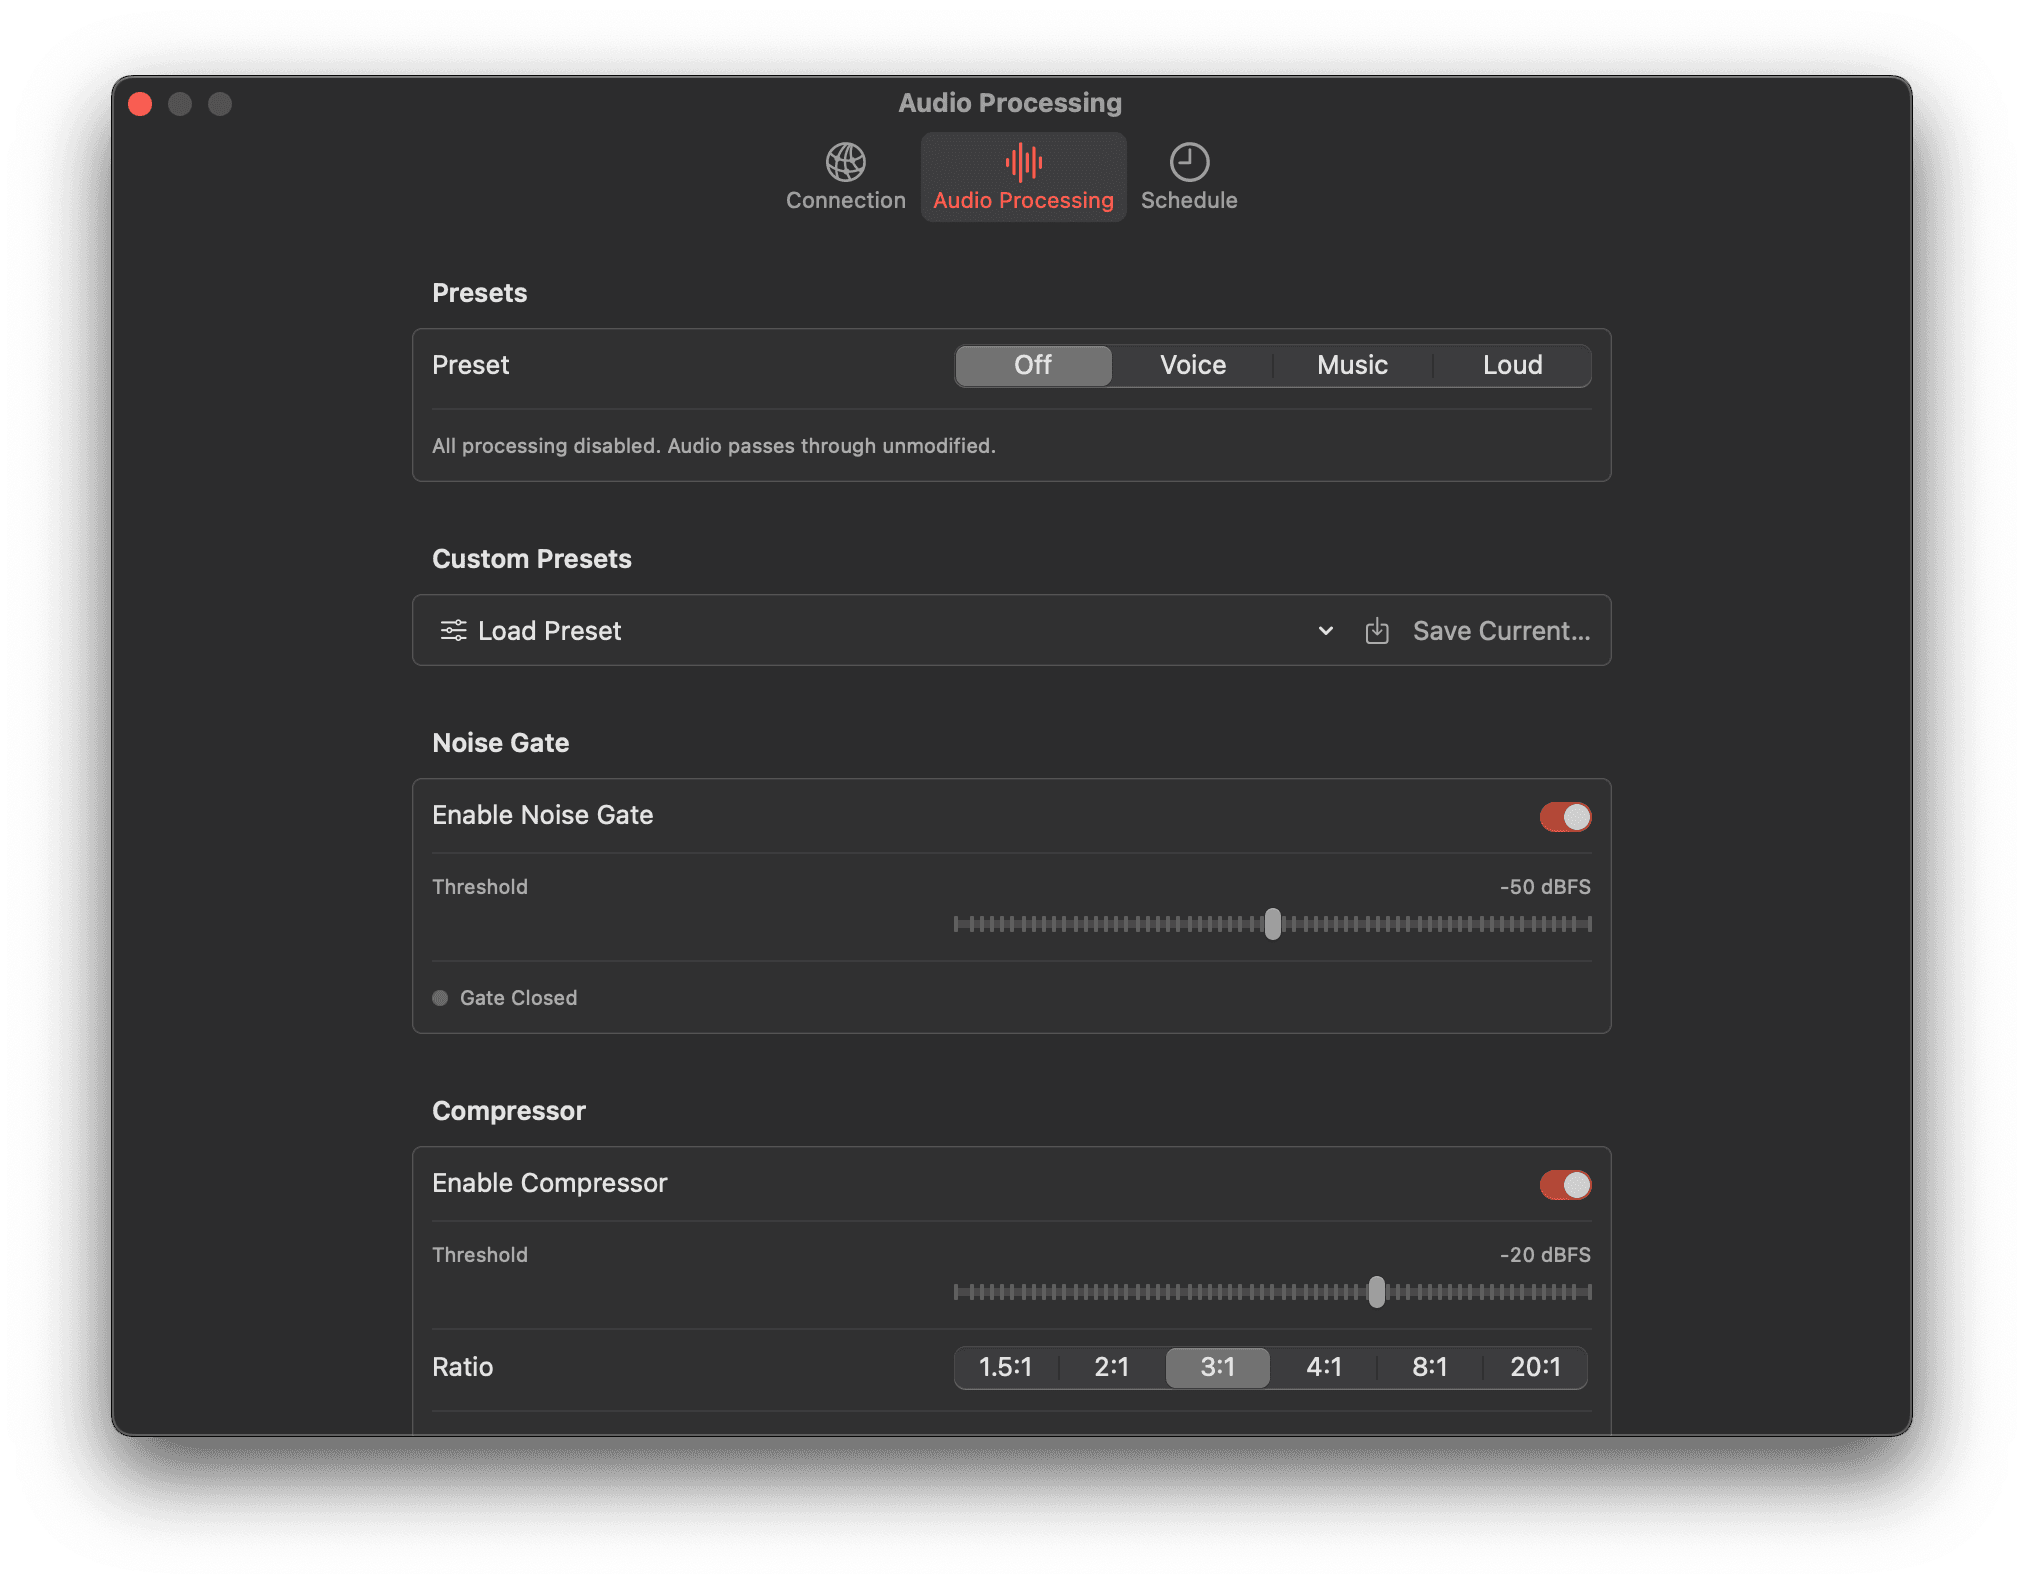Select the Off preset

tap(1033, 365)
